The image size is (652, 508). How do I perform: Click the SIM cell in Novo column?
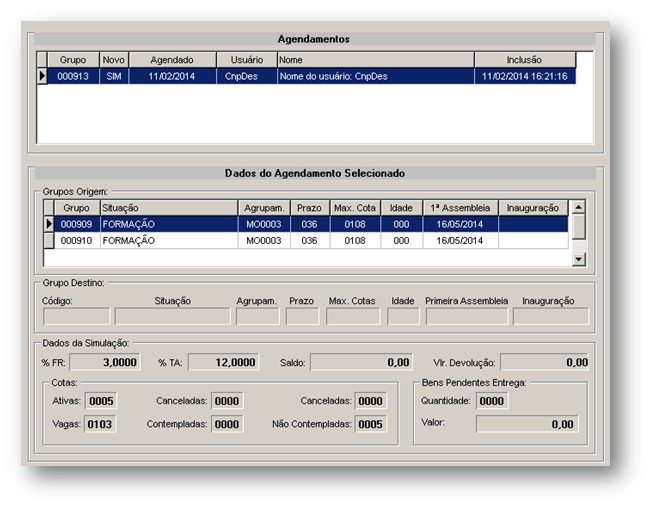click(x=114, y=76)
